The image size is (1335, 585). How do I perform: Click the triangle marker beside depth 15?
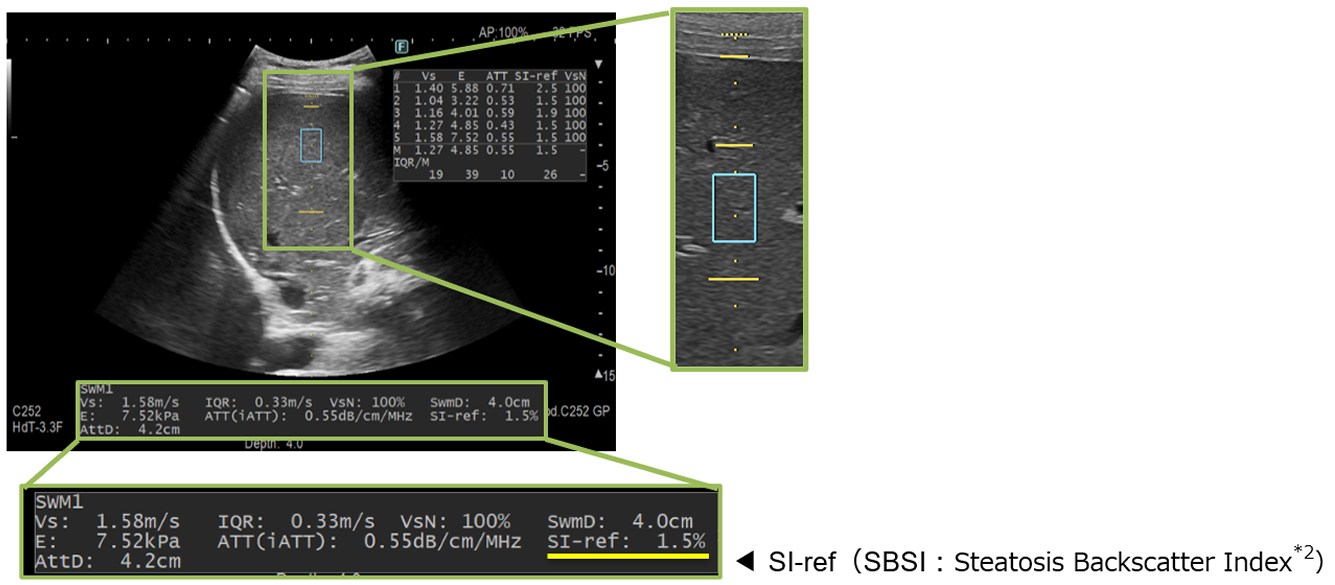click(598, 375)
